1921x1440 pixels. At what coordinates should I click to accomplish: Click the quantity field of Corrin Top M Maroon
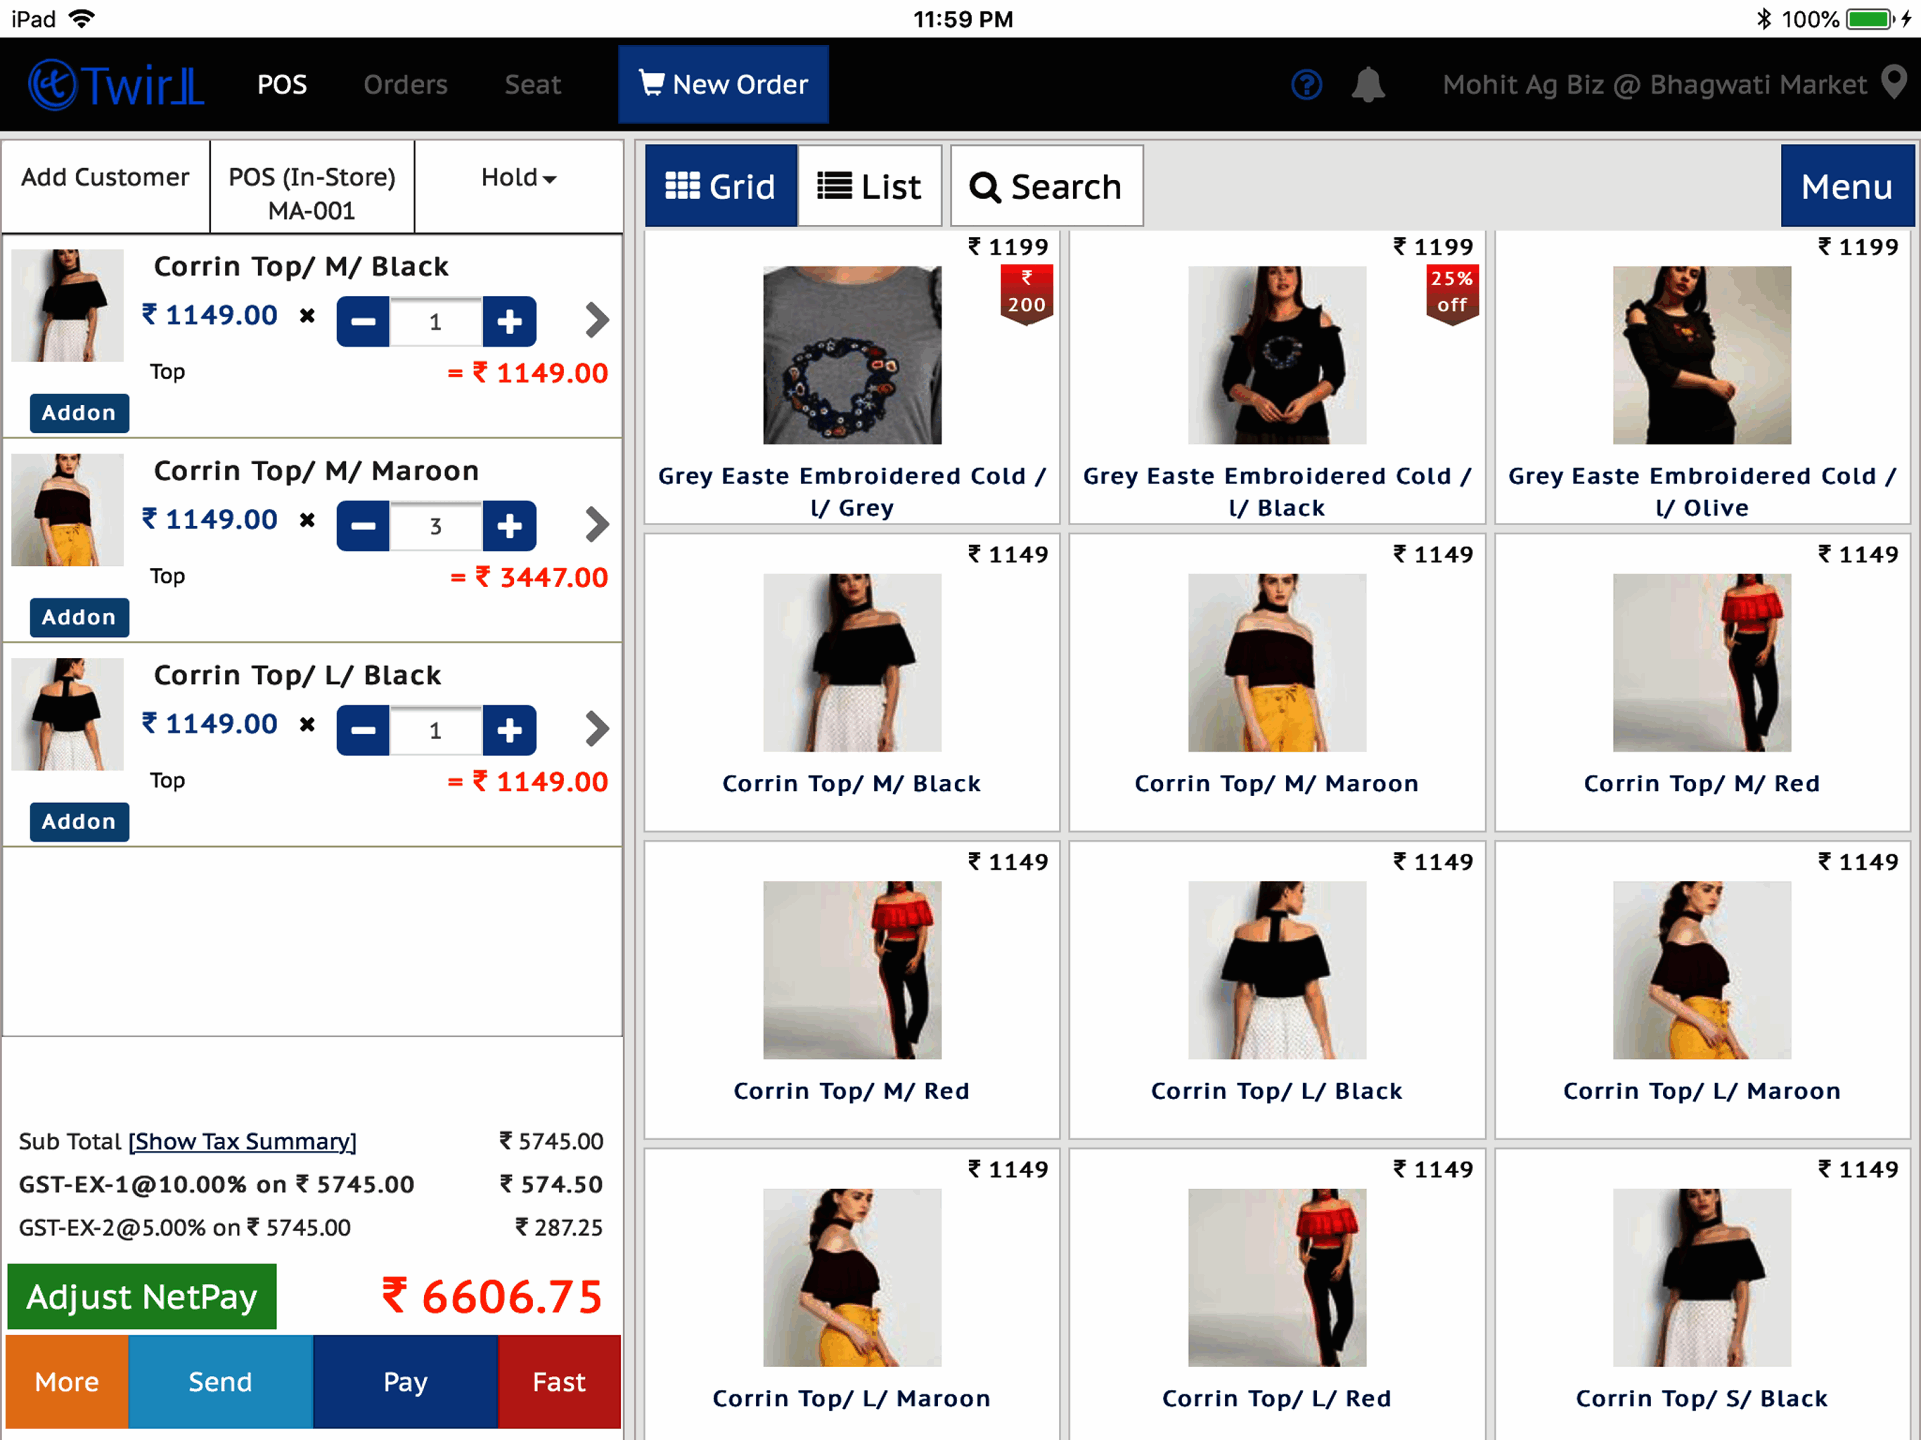435,526
